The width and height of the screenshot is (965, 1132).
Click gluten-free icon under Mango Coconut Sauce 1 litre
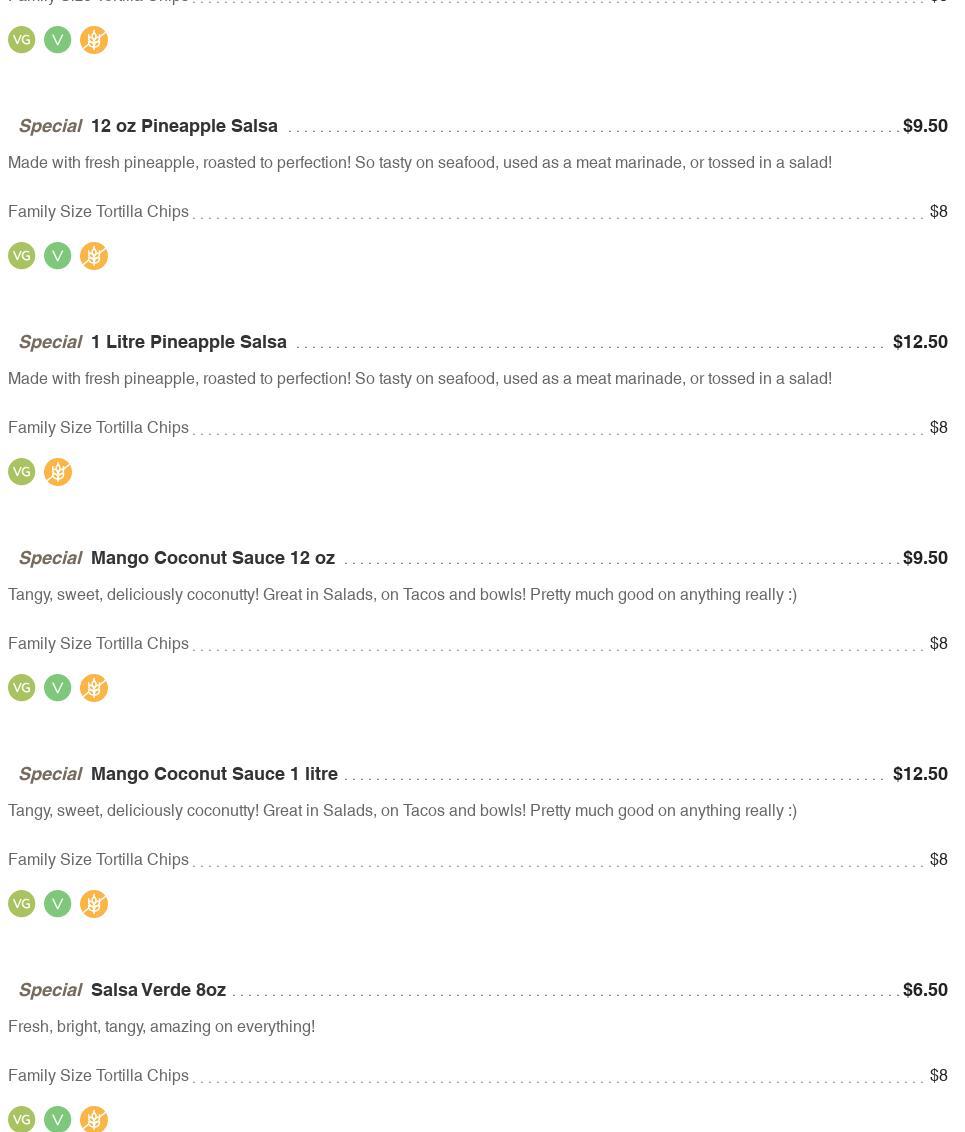pos(94,904)
